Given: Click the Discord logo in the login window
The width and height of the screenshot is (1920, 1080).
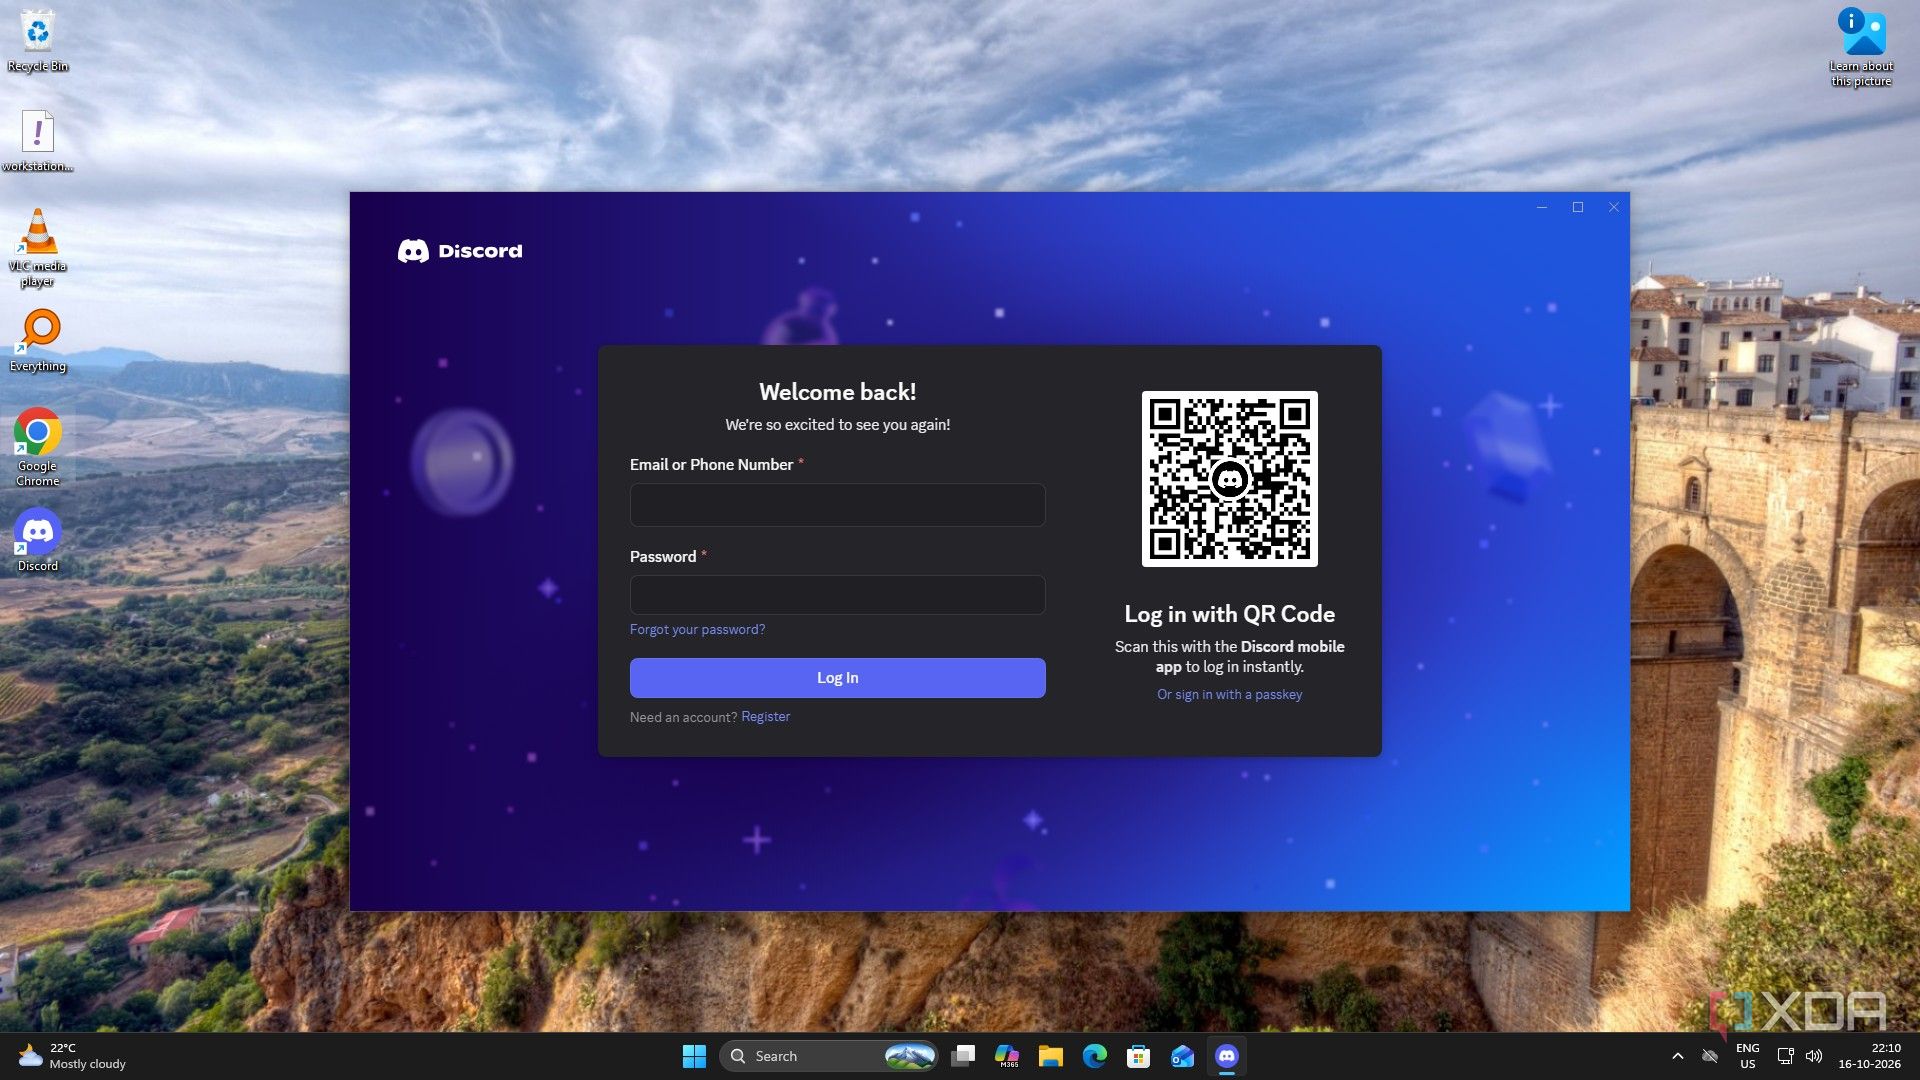Looking at the screenshot, I should point(460,251).
